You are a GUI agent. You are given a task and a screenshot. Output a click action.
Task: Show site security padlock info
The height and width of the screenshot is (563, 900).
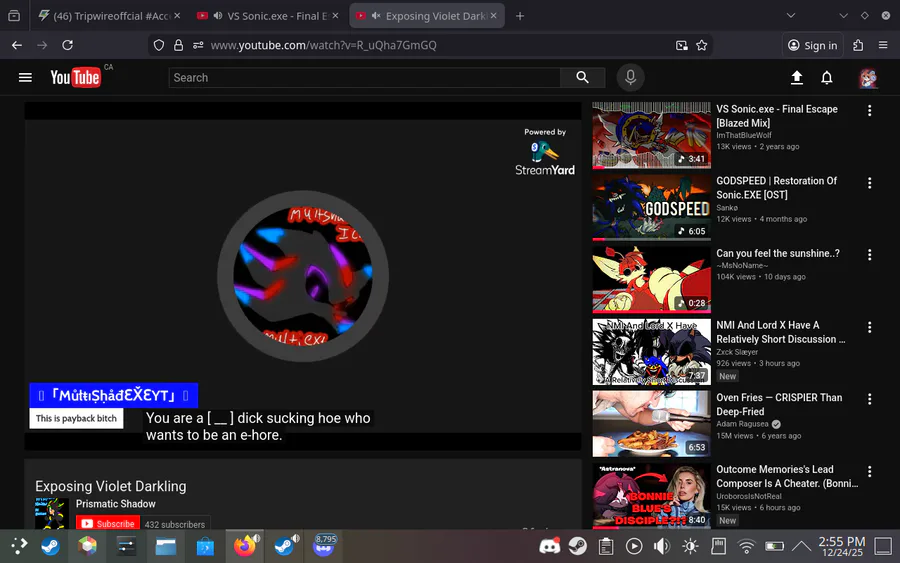pyautogui.click(x=179, y=45)
